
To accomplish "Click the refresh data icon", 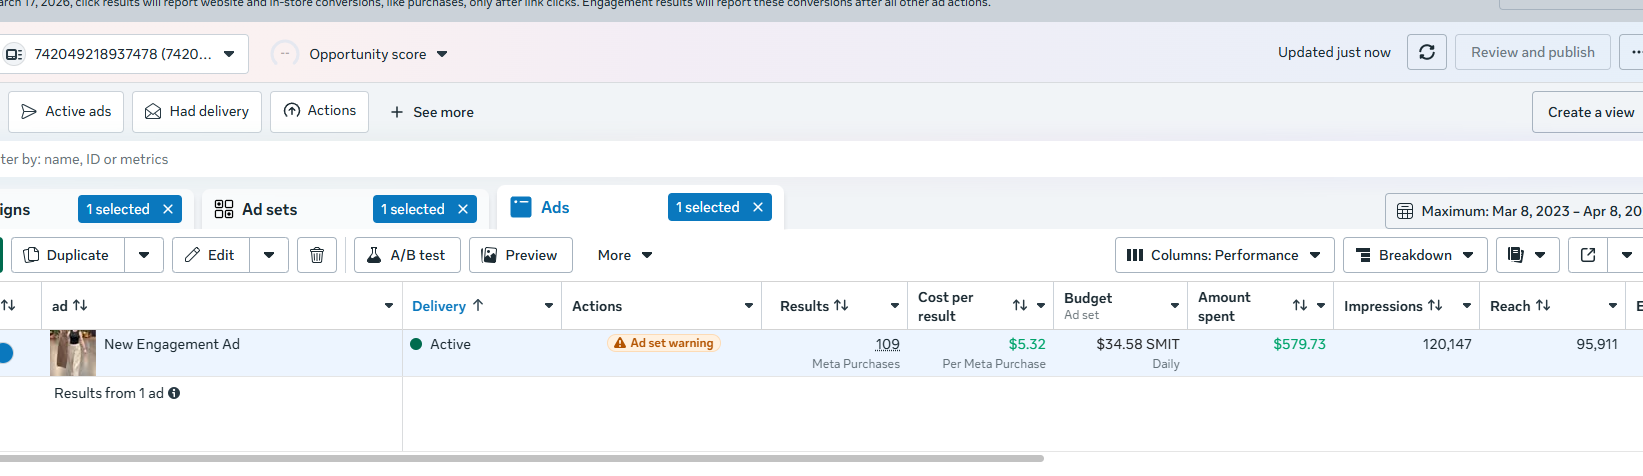I will (x=1426, y=52).
